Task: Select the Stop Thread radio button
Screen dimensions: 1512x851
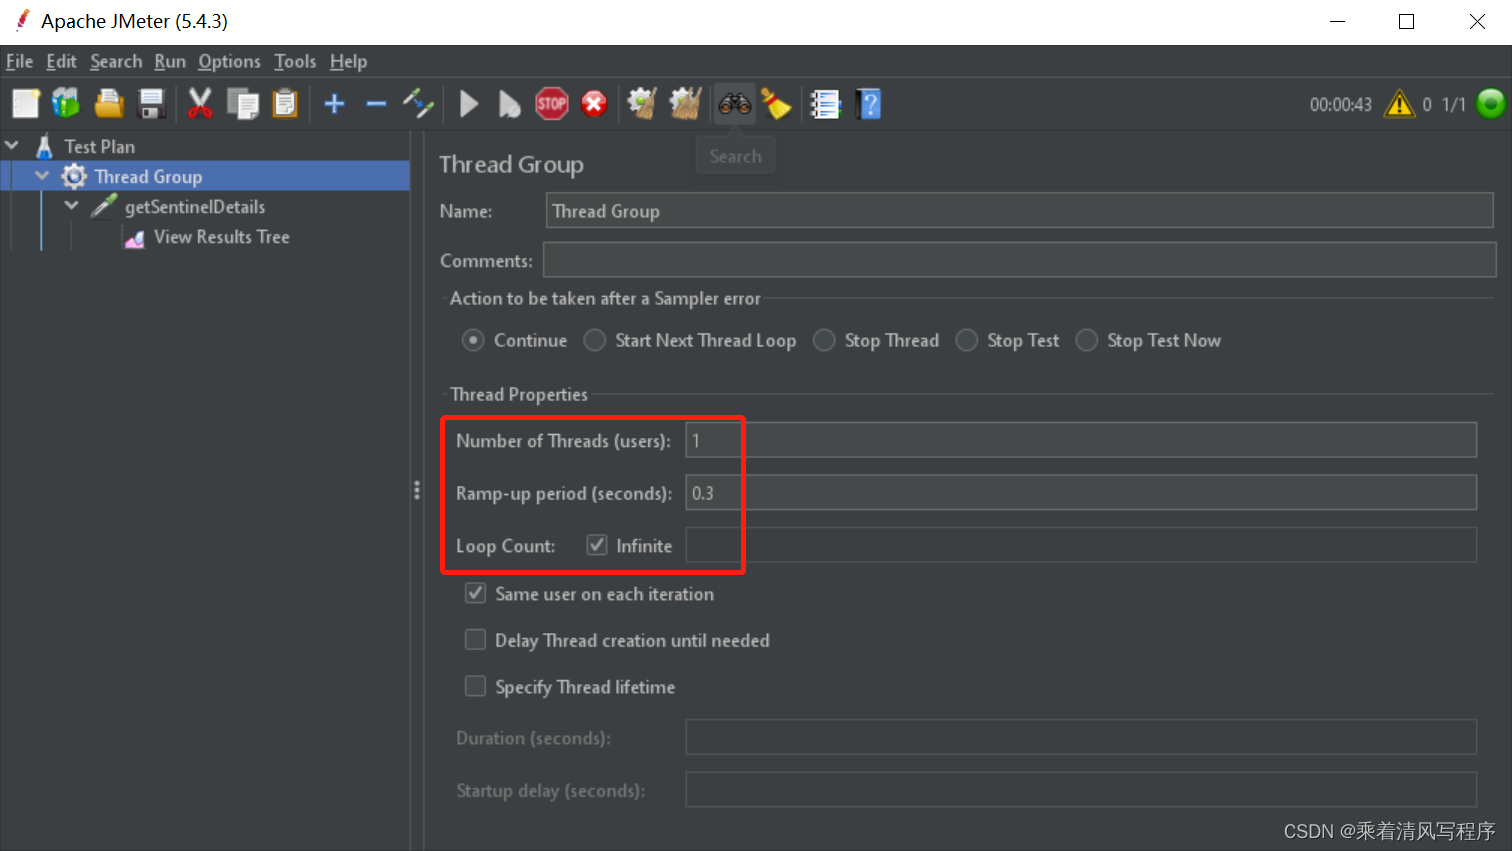Action: (824, 341)
